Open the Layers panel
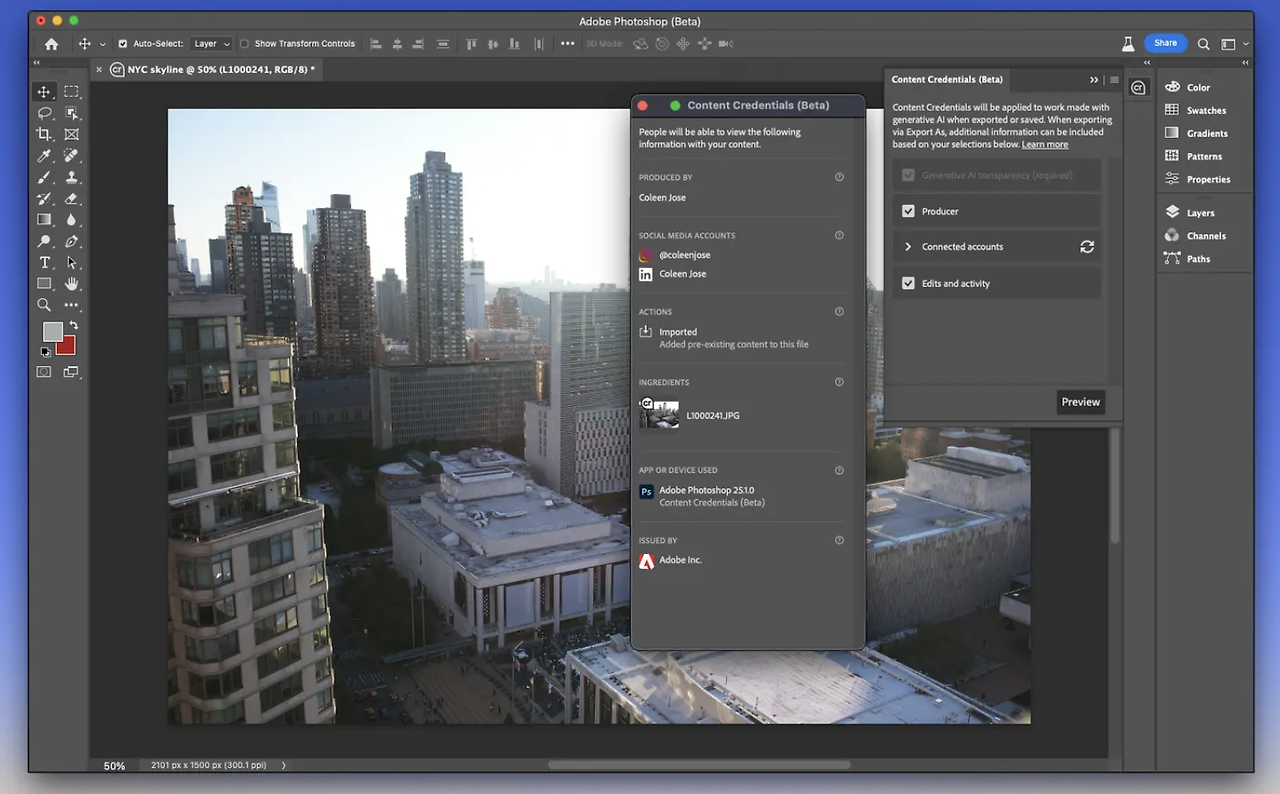Viewport: 1280px width, 794px height. 1200,213
